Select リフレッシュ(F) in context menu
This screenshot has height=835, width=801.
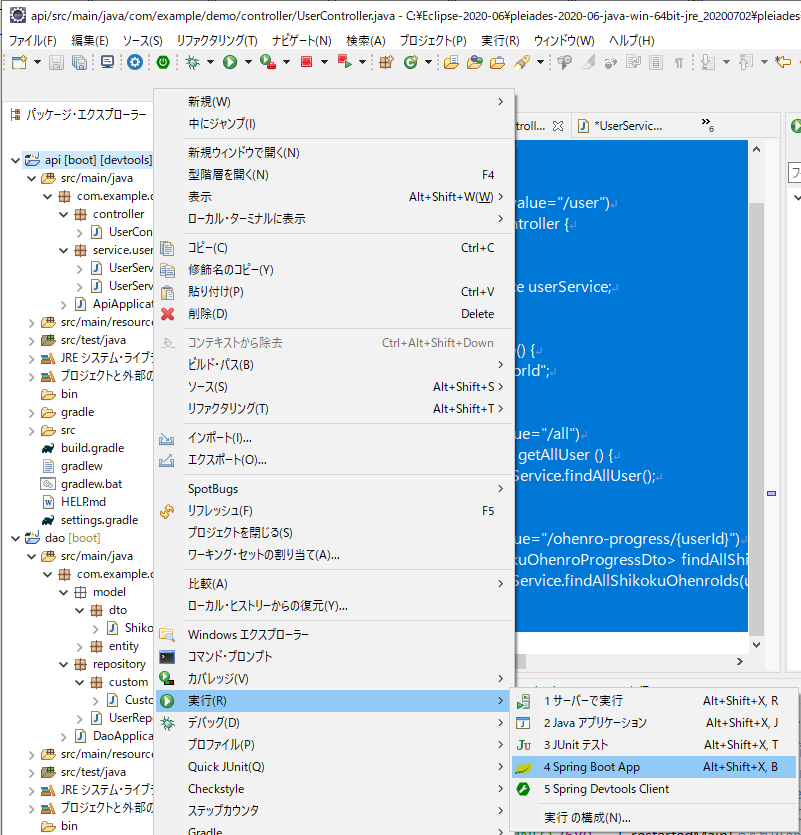click(334, 511)
